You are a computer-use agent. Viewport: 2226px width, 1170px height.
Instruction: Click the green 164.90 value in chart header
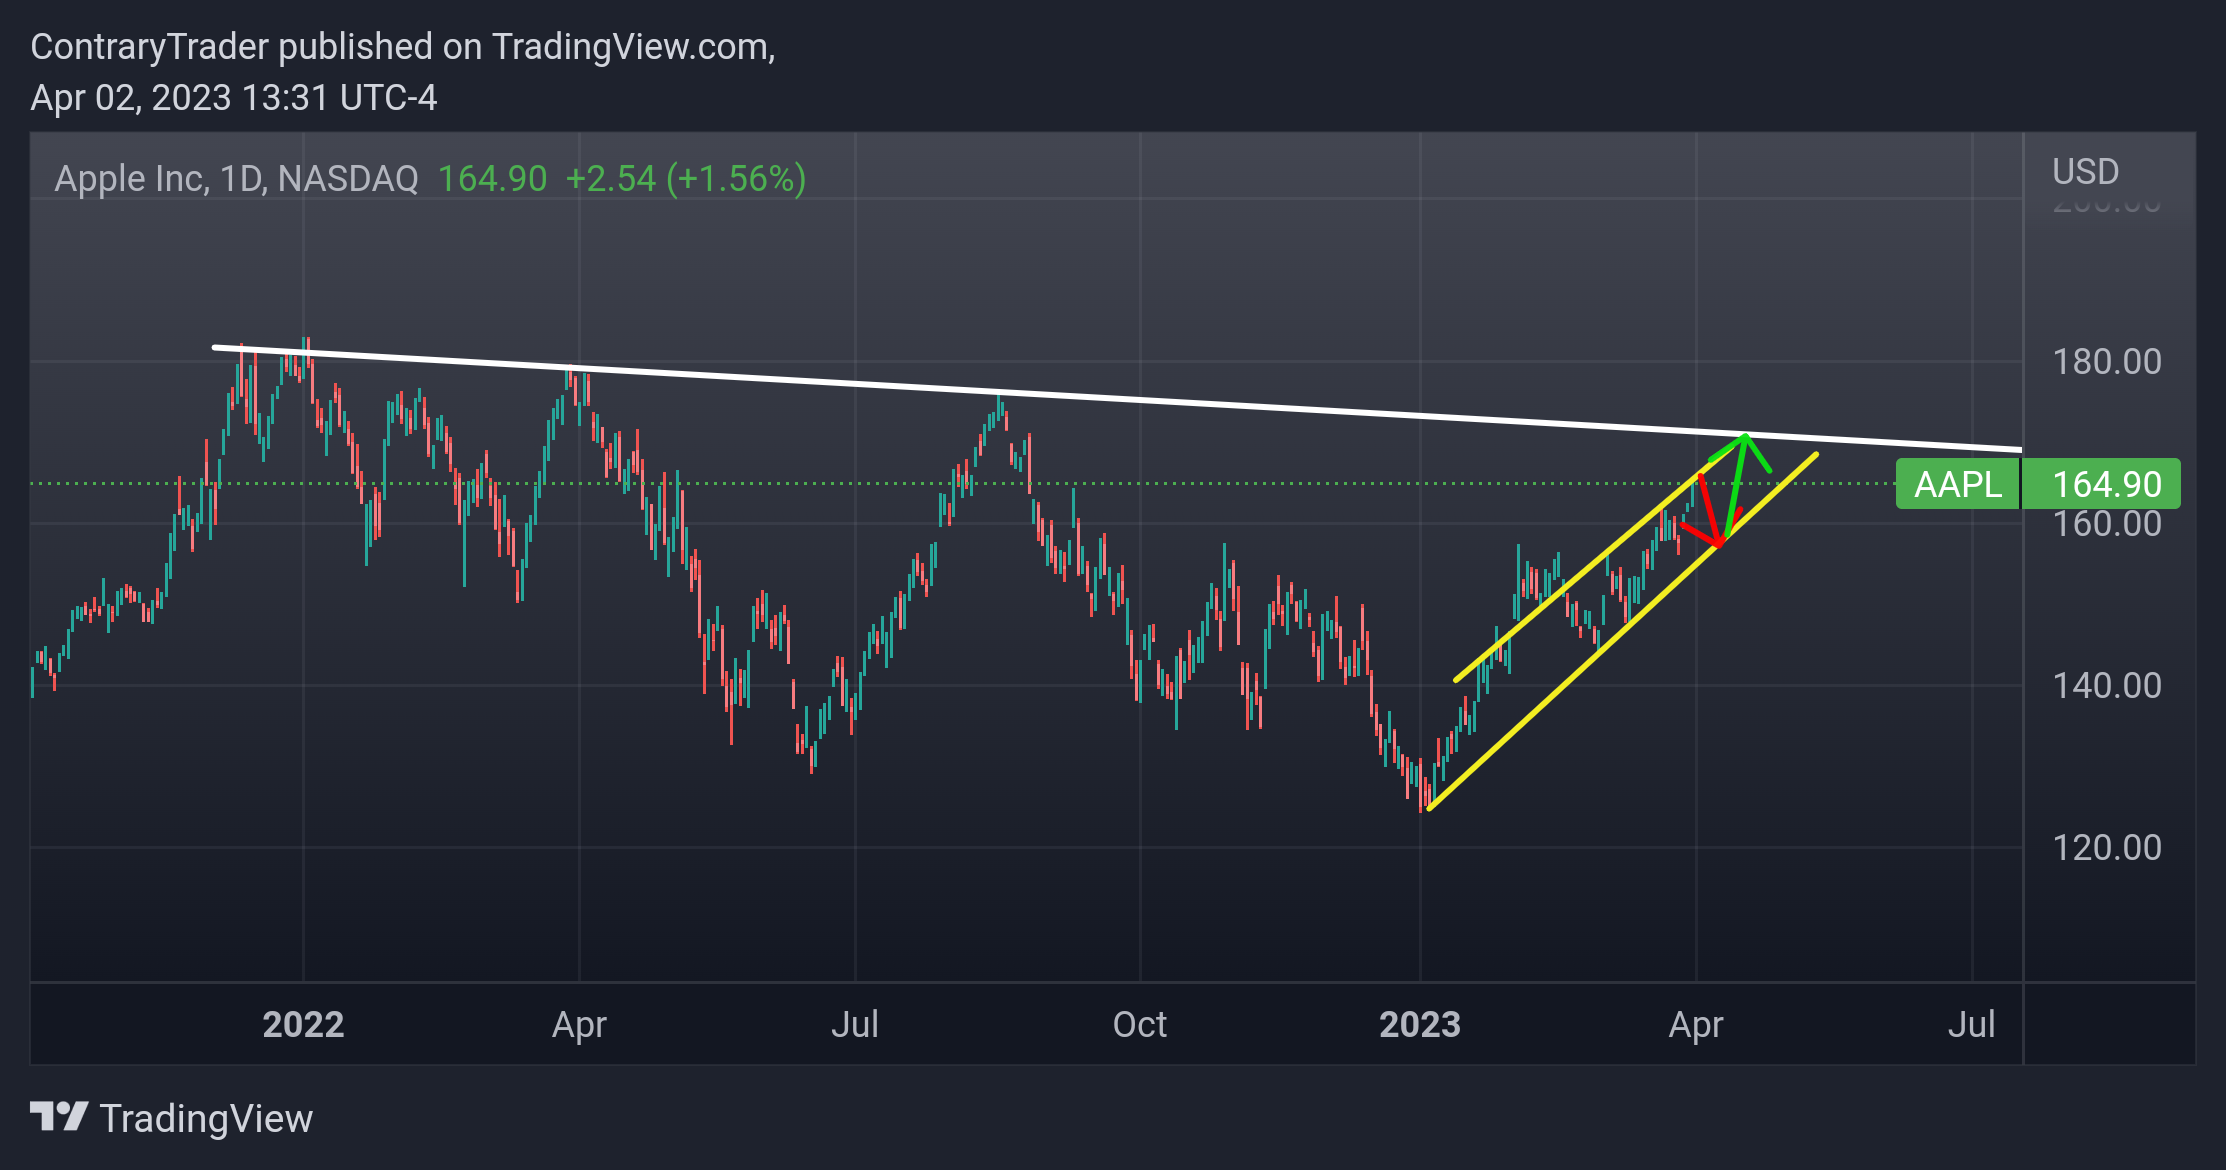[493, 179]
